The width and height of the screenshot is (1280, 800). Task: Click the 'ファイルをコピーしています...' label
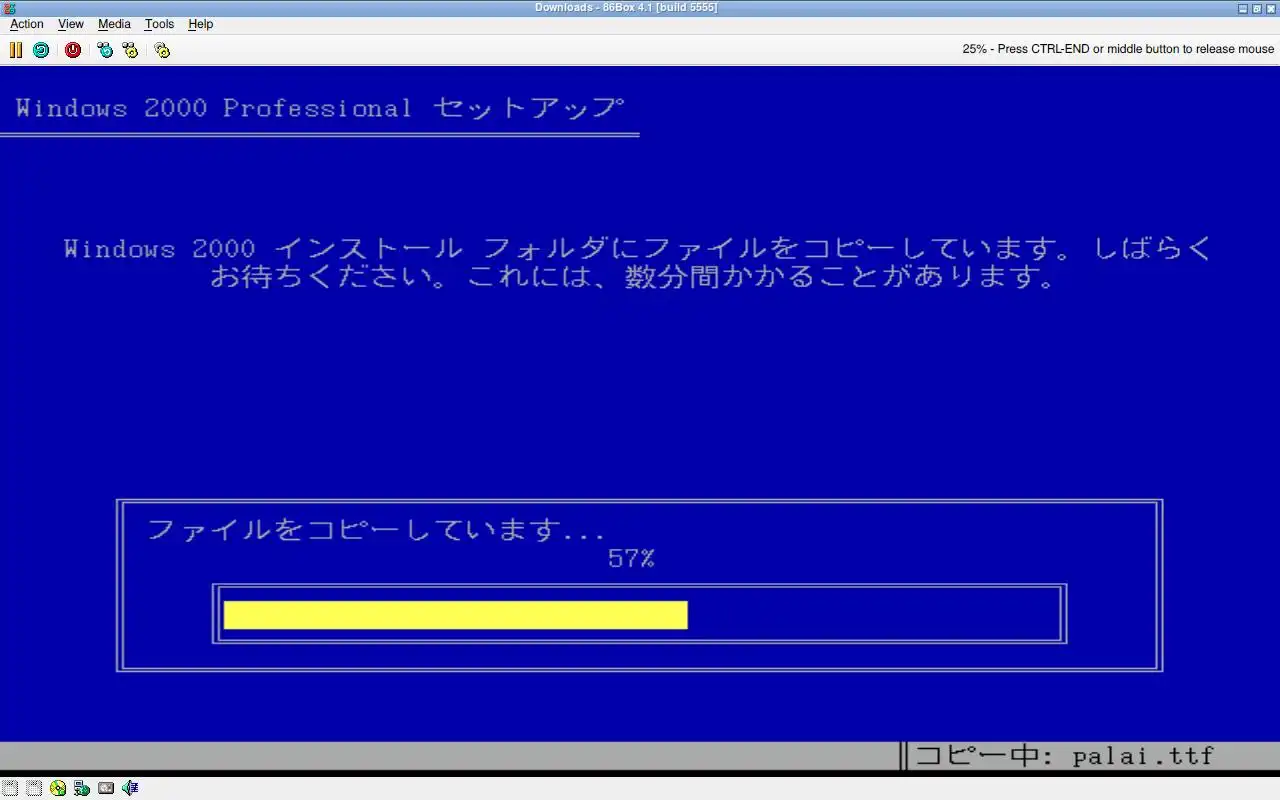click(x=376, y=530)
